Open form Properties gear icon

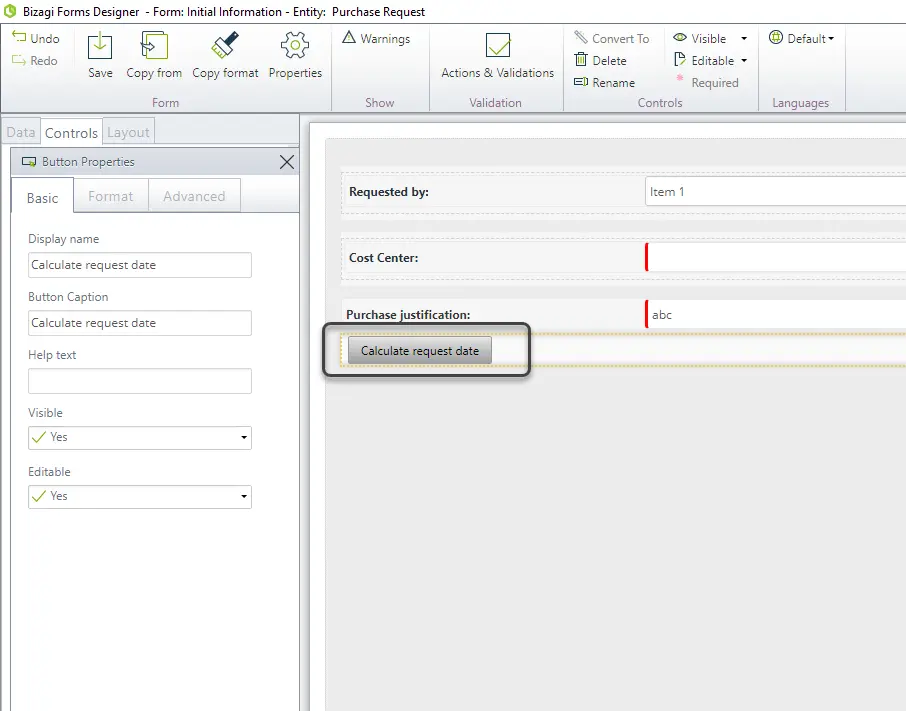click(x=295, y=46)
